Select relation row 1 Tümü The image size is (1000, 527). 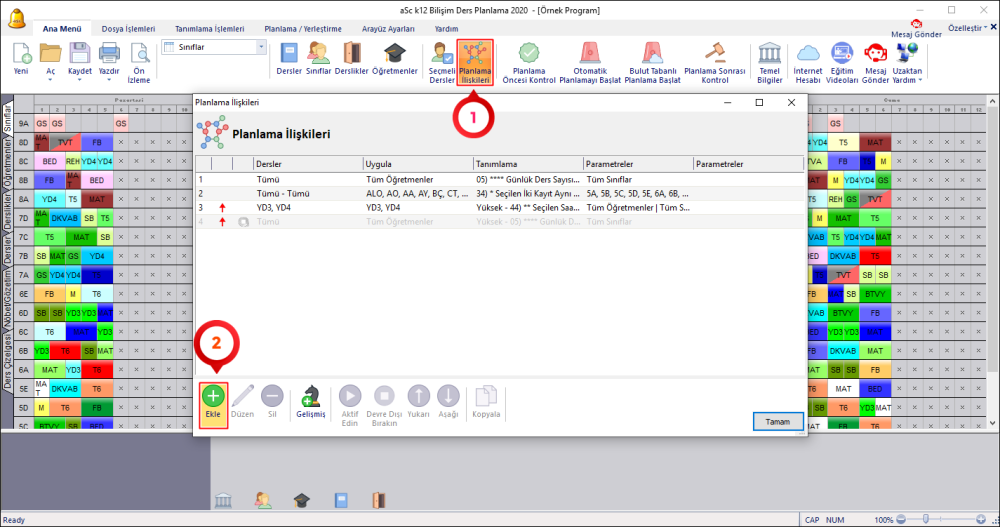tap(499, 180)
